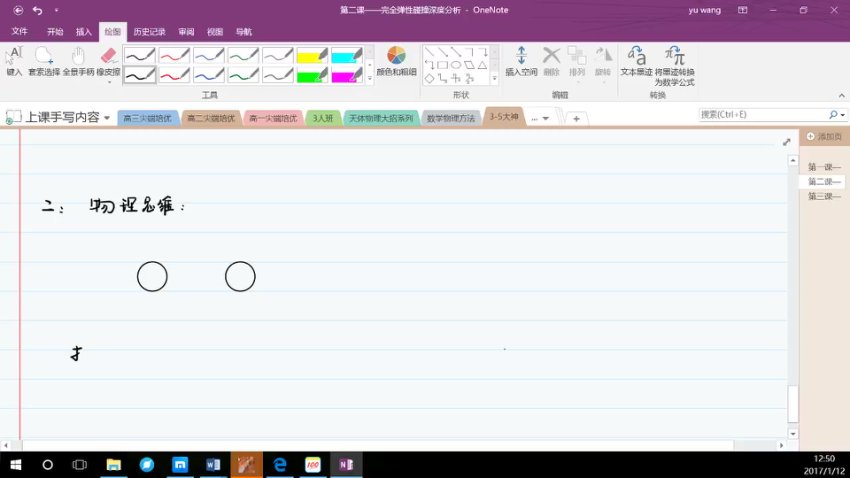
Task: Open Color & Thickness (颜色和粗细) settings
Action: [396, 61]
